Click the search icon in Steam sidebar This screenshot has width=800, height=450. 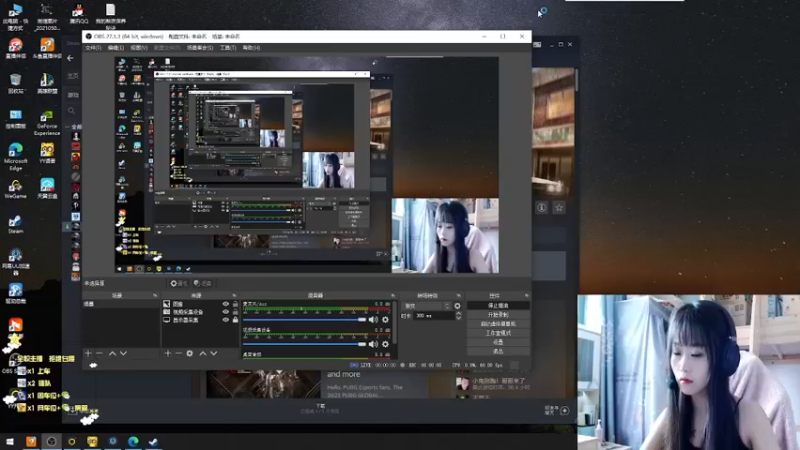(71, 111)
